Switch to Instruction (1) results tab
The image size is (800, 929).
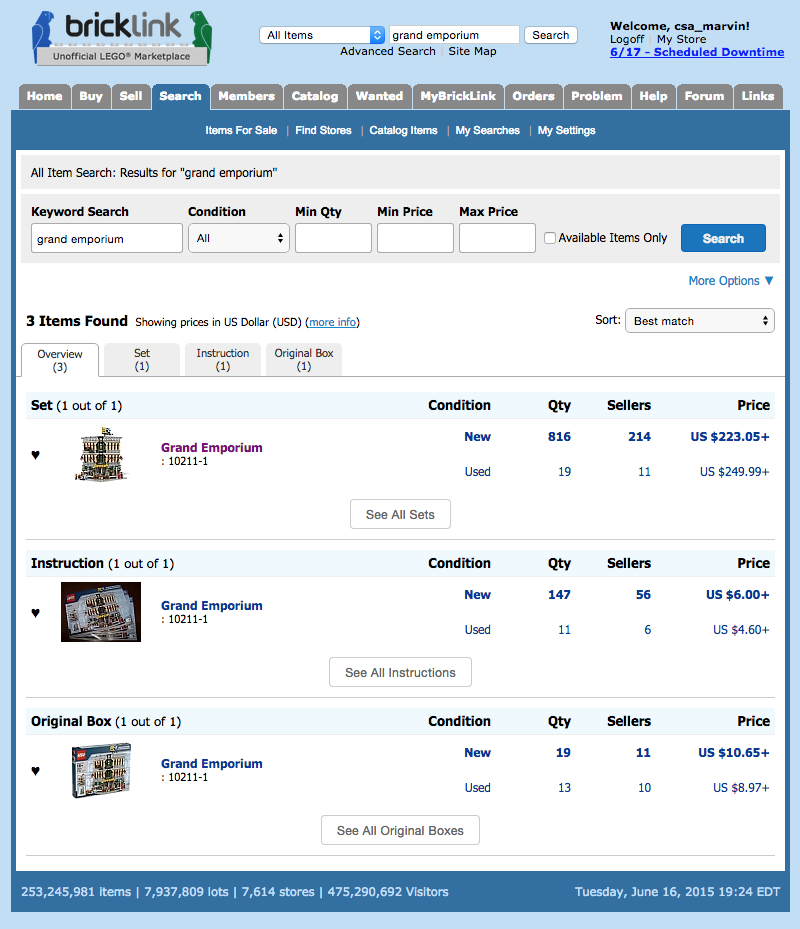tap(223, 359)
